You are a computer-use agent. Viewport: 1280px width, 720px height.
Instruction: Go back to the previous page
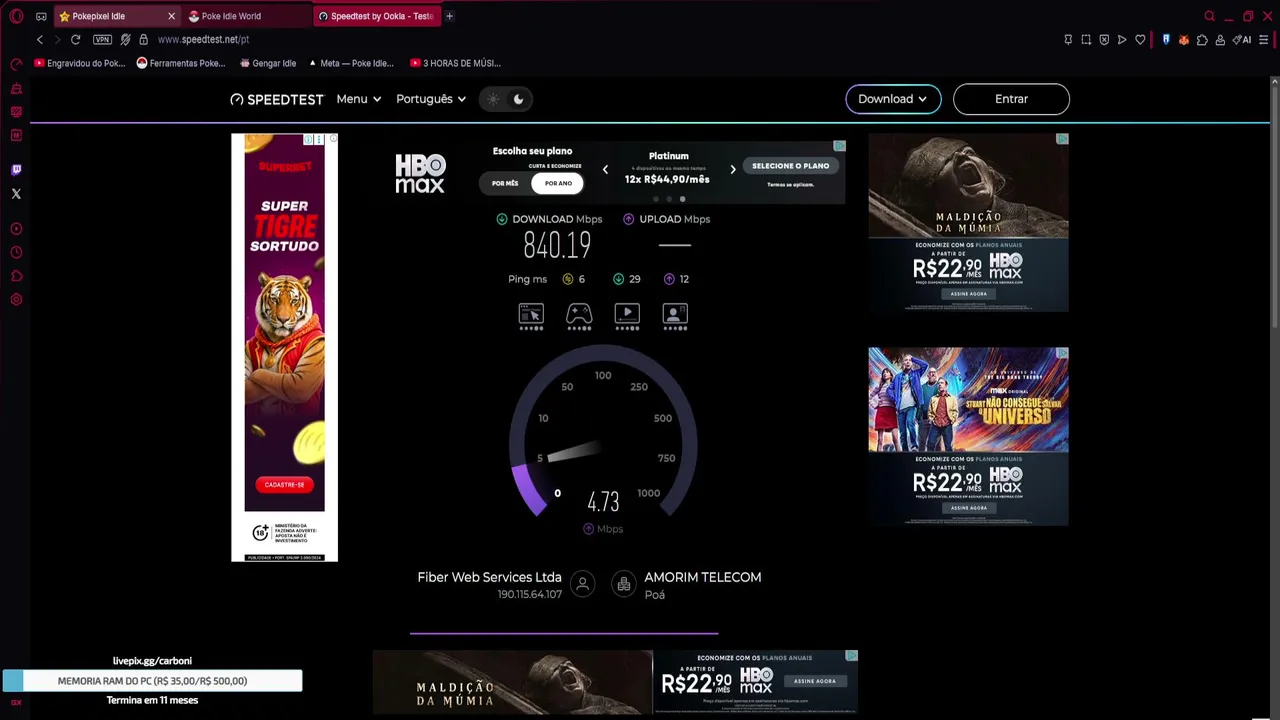(x=40, y=40)
